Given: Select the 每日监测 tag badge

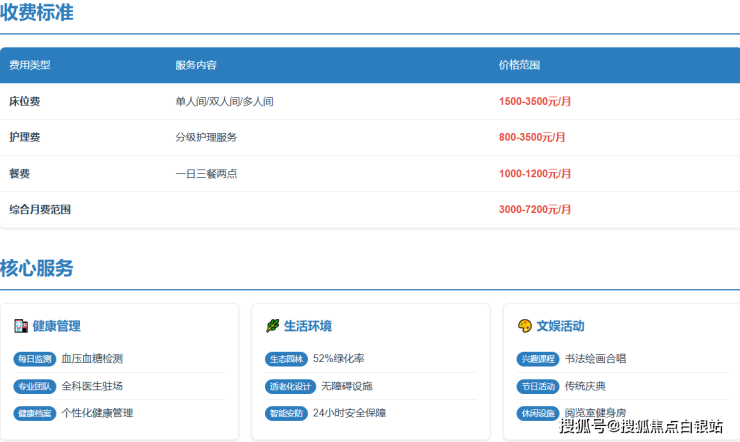Looking at the screenshot, I should point(35,359).
